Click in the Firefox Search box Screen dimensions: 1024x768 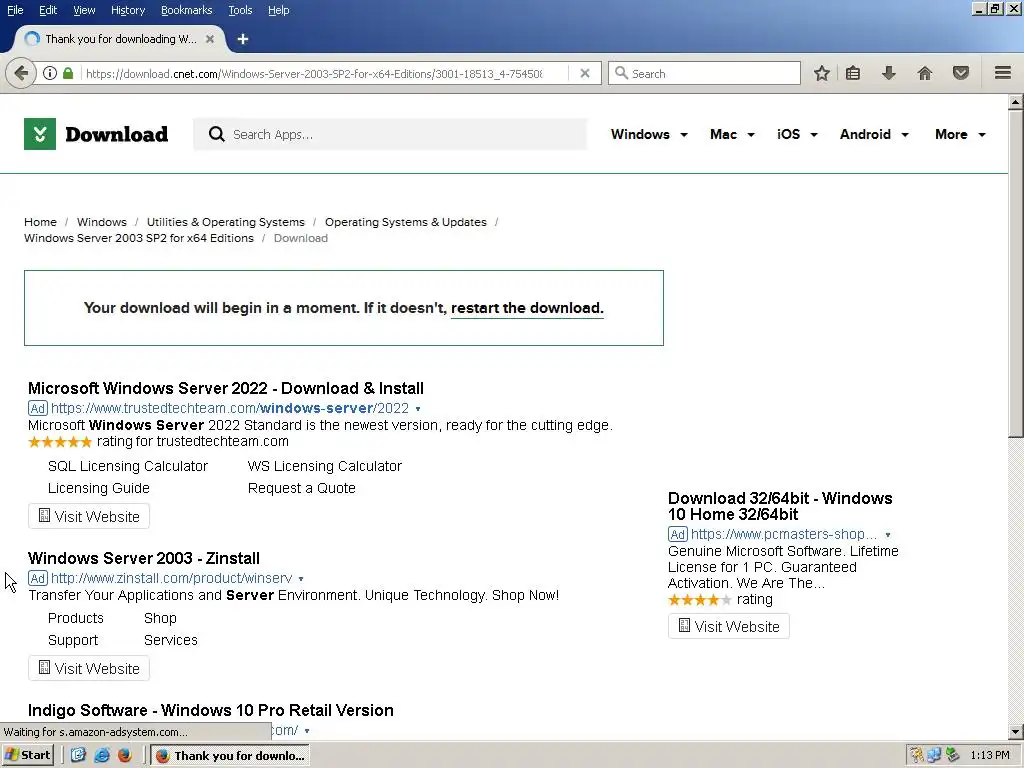tap(704, 73)
